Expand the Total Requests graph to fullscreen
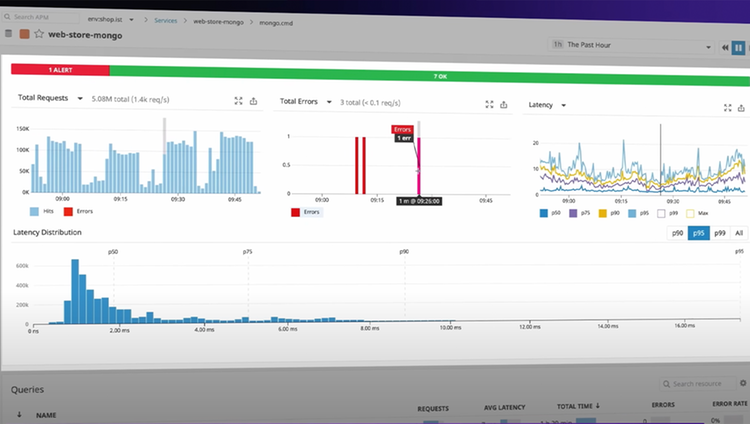The height and width of the screenshot is (424, 750). pos(238,100)
